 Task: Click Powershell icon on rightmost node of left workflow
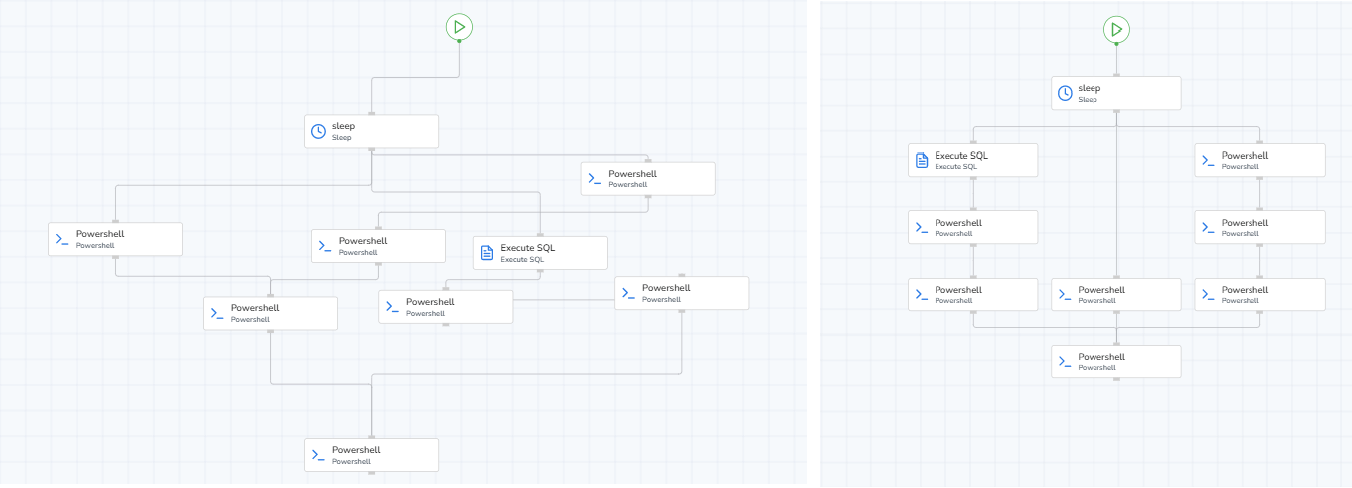point(628,293)
